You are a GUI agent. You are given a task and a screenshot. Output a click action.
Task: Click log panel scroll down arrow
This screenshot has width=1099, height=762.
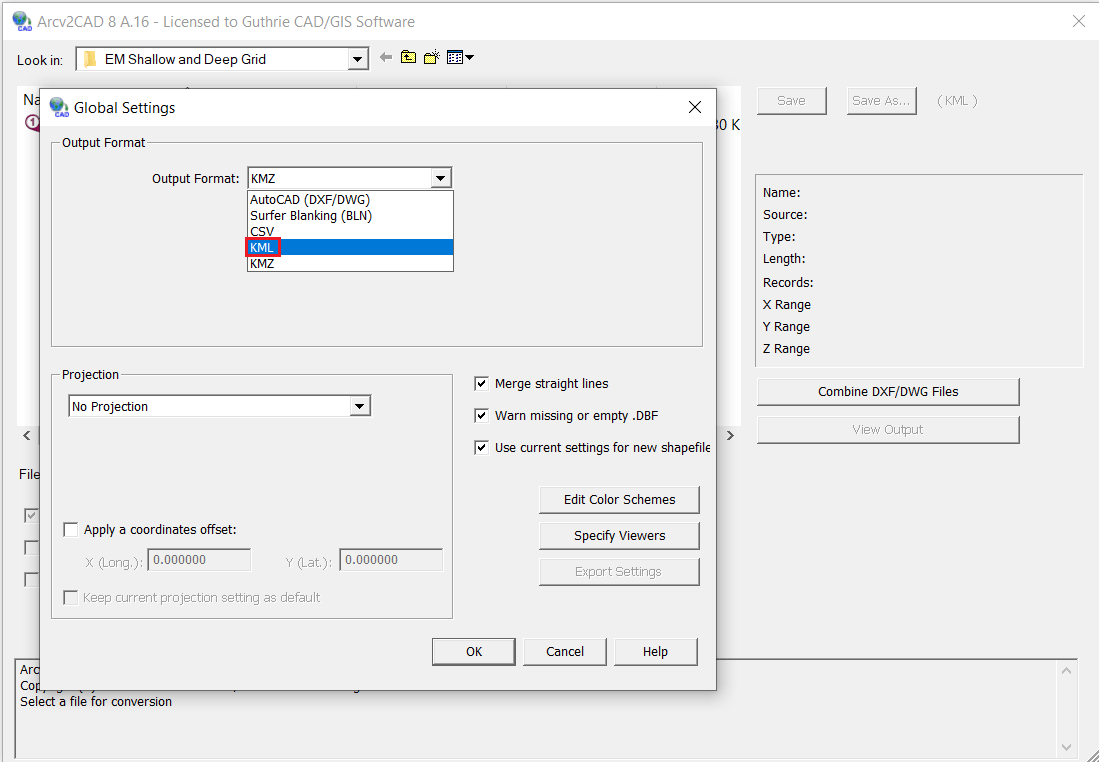point(1066,747)
